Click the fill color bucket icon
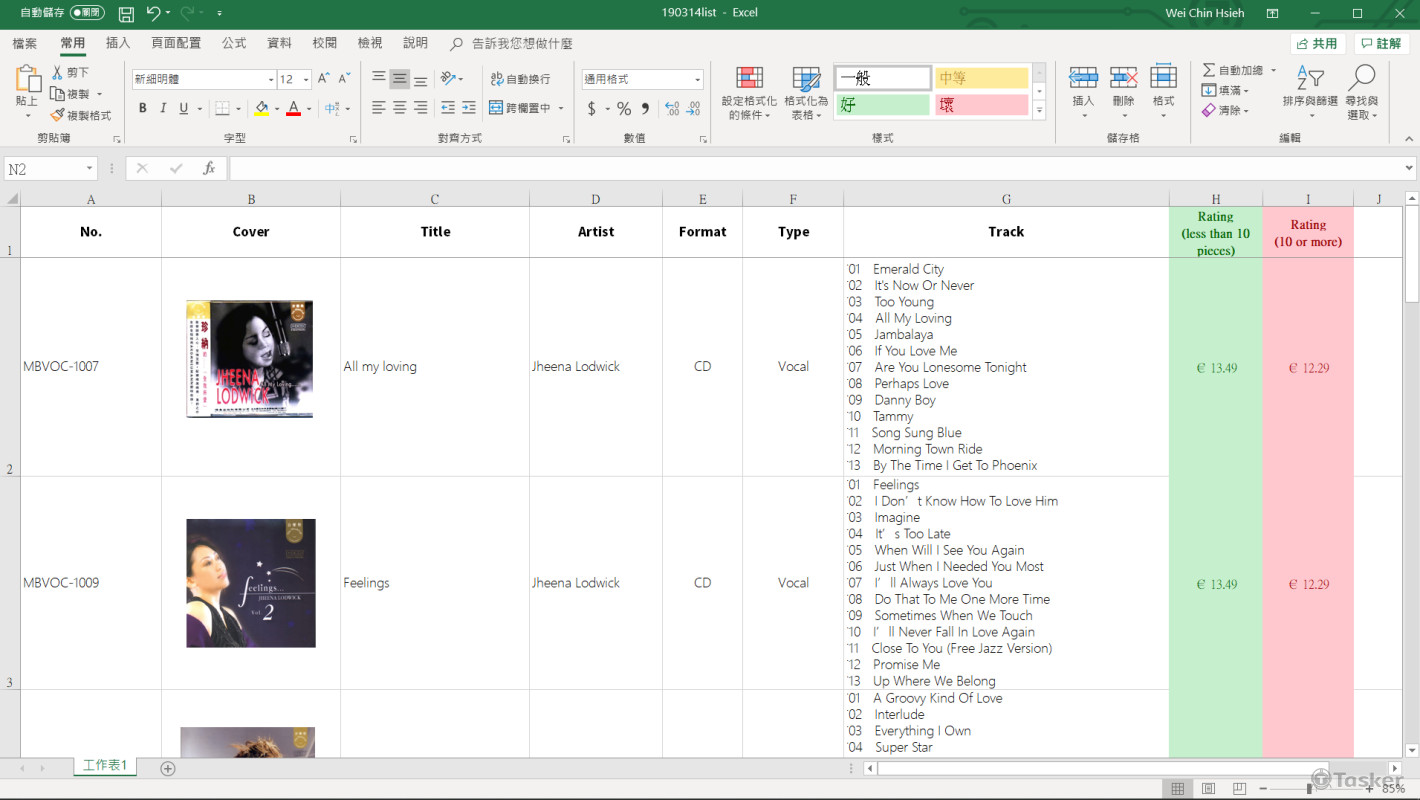Image resolution: width=1420 pixels, height=800 pixels. [261, 108]
